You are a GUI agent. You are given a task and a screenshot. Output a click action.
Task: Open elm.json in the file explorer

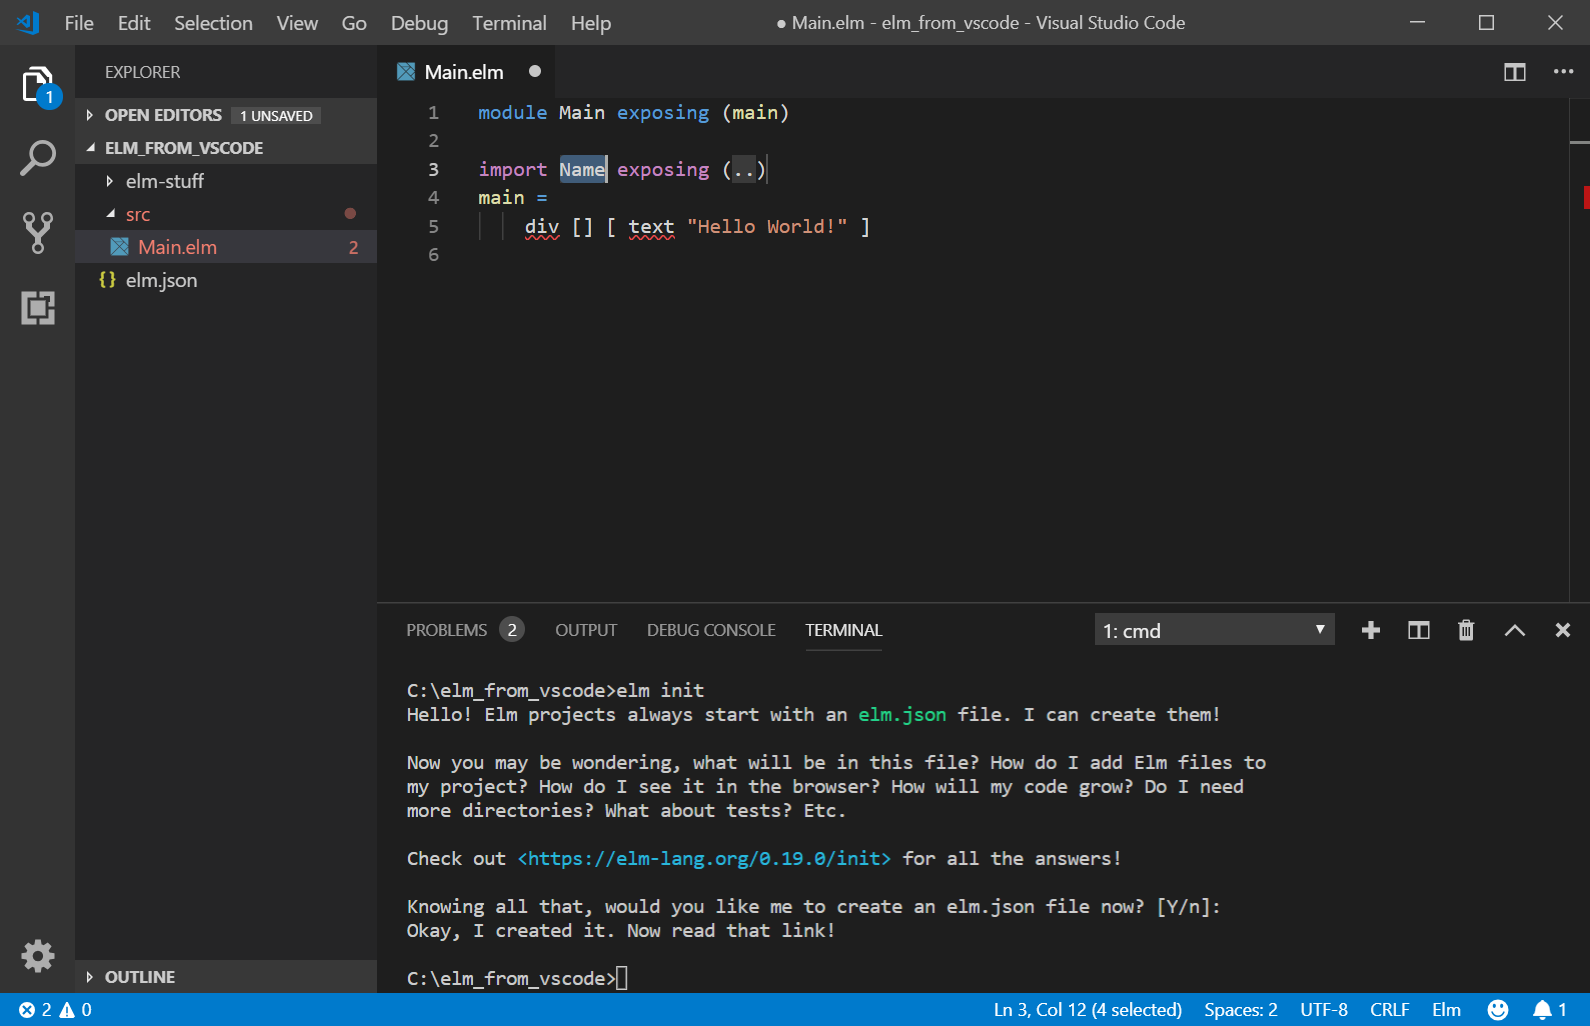pyautogui.click(x=161, y=280)
